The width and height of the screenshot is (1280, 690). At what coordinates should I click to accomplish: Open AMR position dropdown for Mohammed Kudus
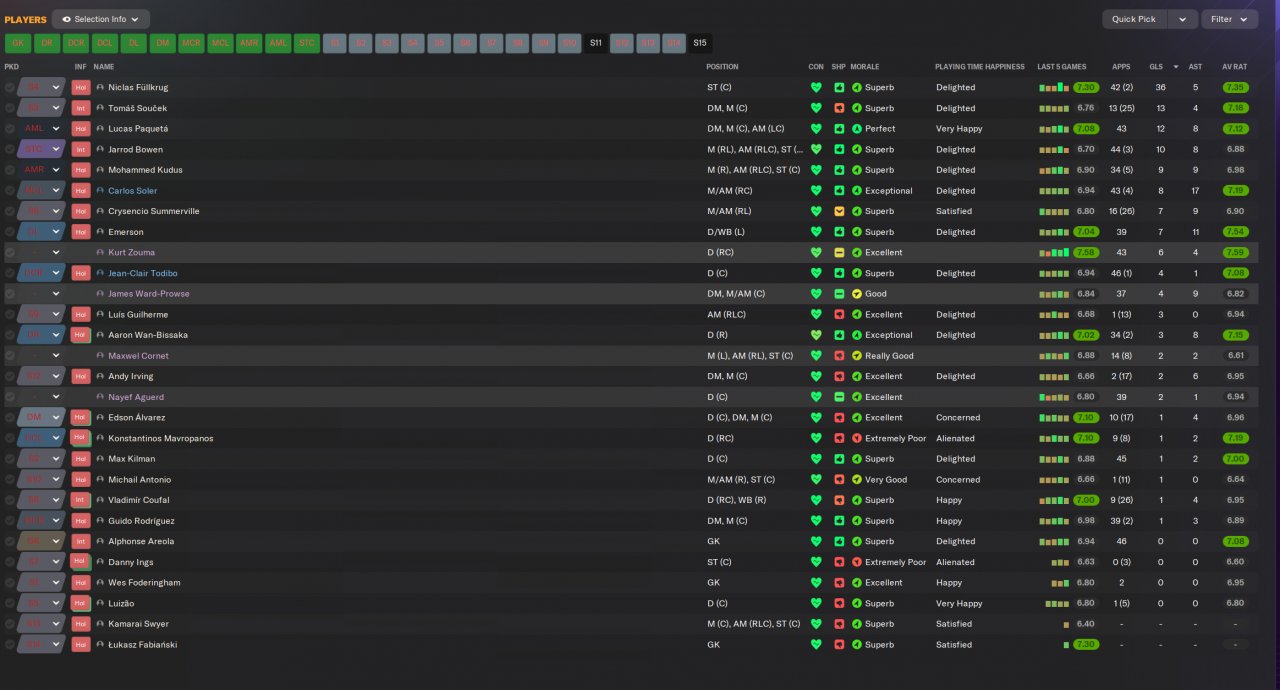tap(56, 170)
